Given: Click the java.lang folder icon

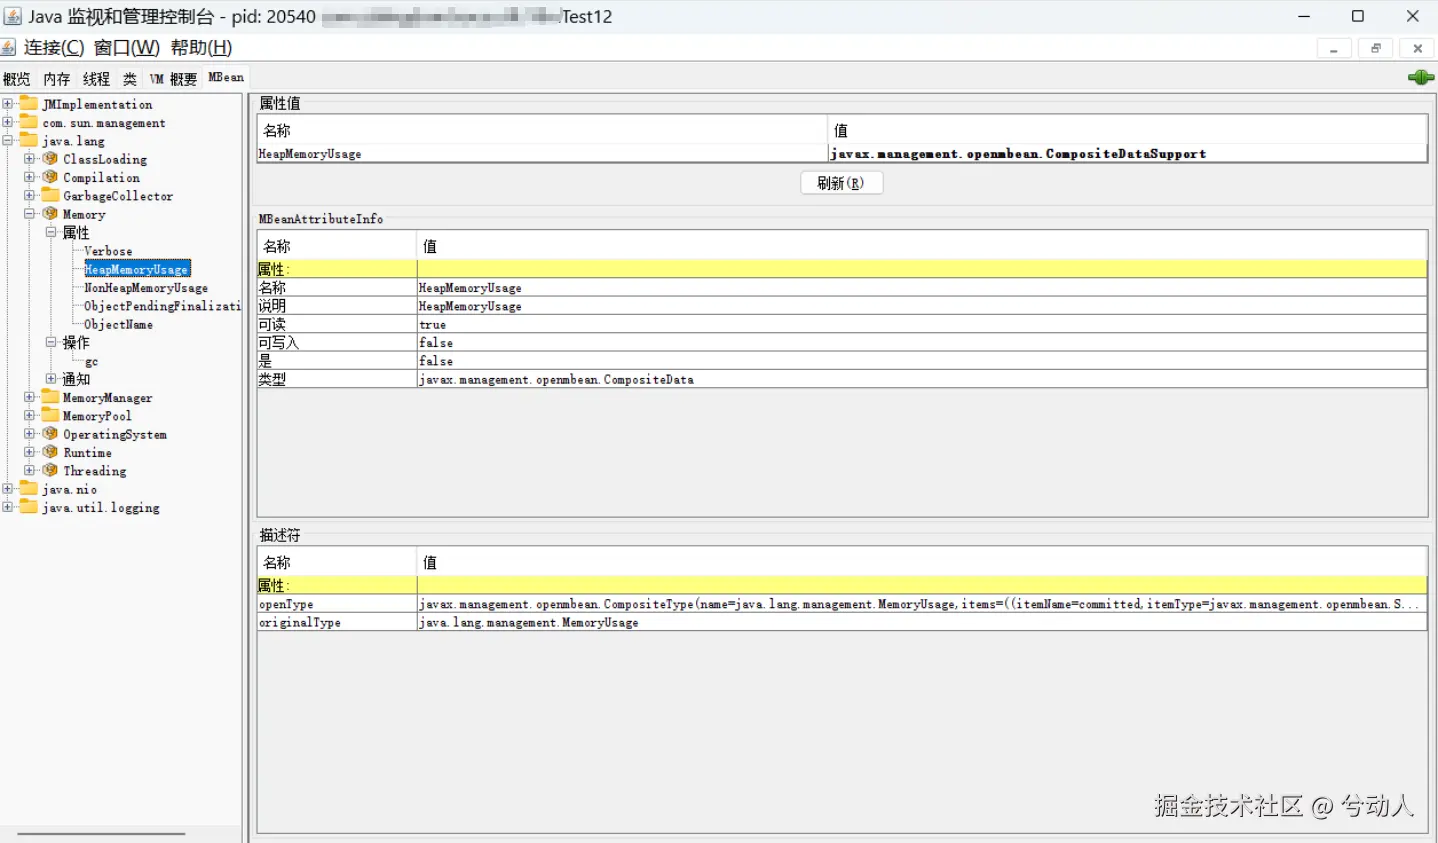Looking at the screenshot, I should 29,141.
